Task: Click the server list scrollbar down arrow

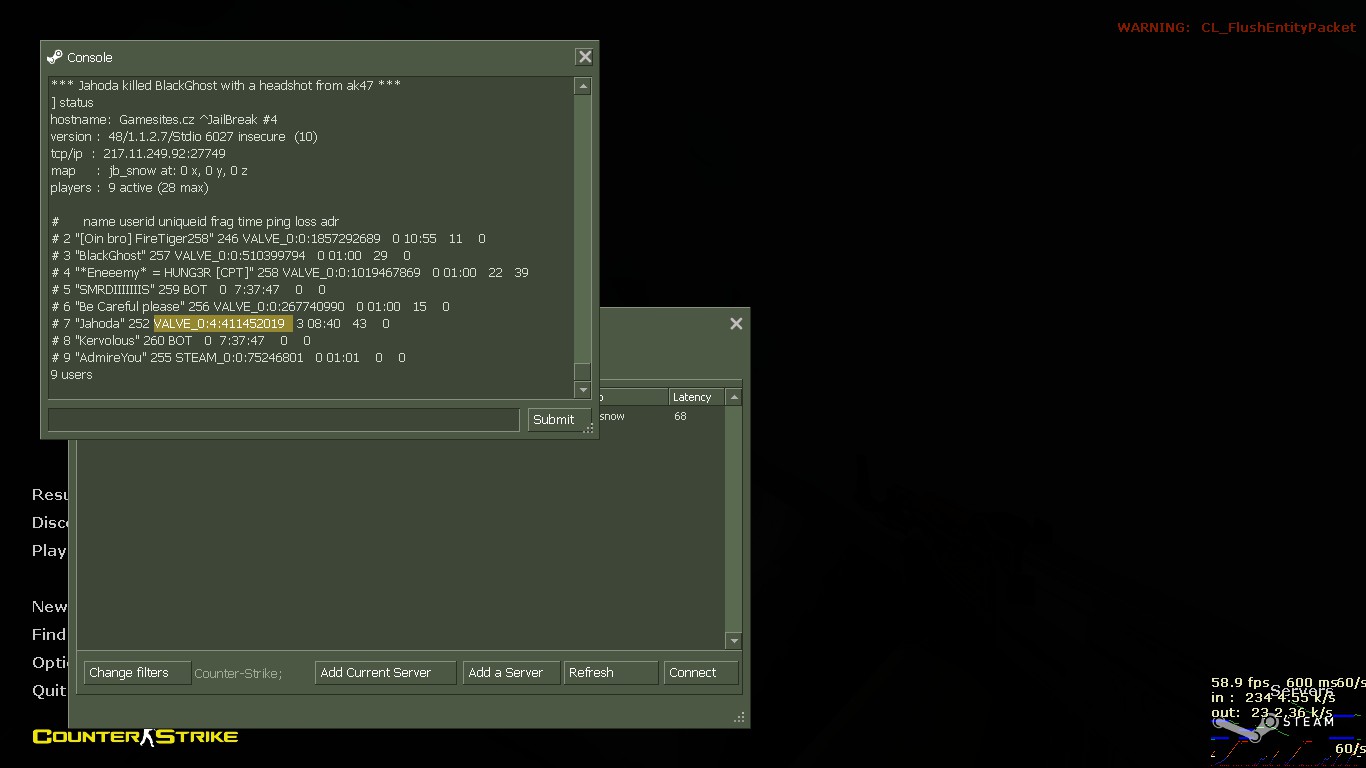Action: (x=734, y=641)
